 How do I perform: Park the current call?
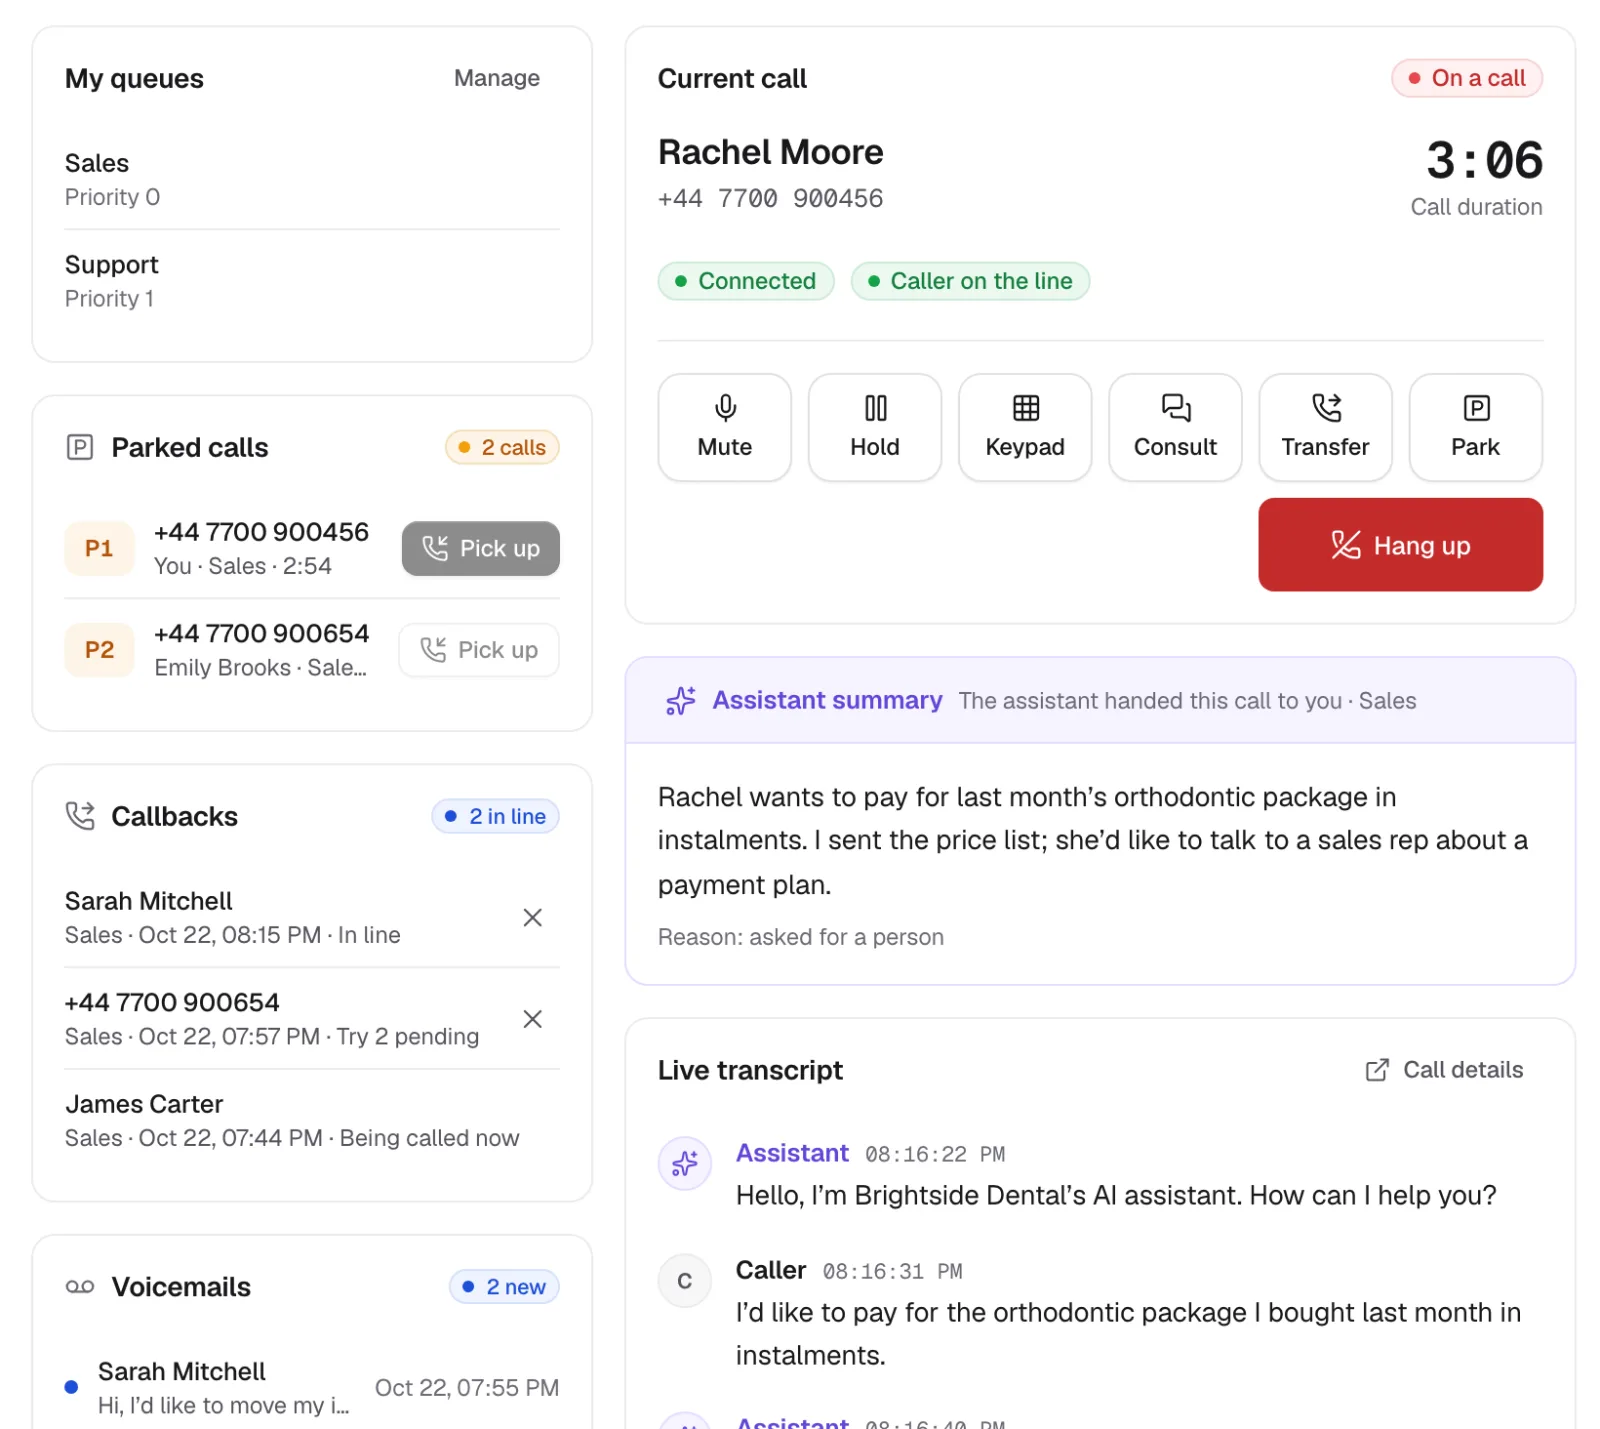[1475, 427]
